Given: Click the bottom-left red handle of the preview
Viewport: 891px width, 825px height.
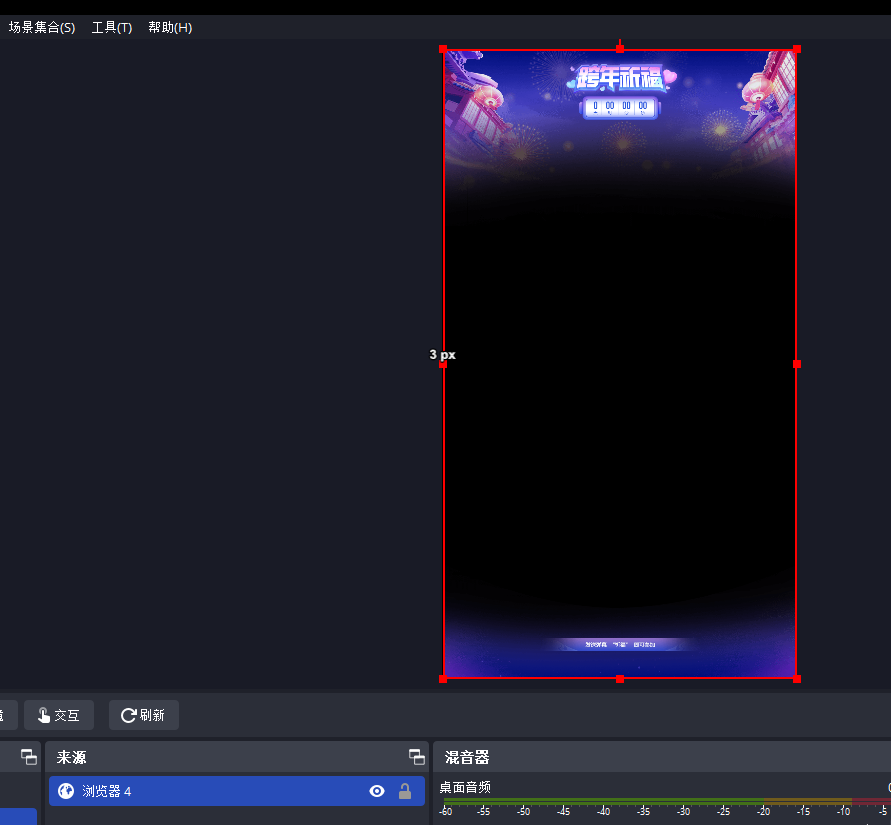Looking at the screenshot, I should point(443,679).
